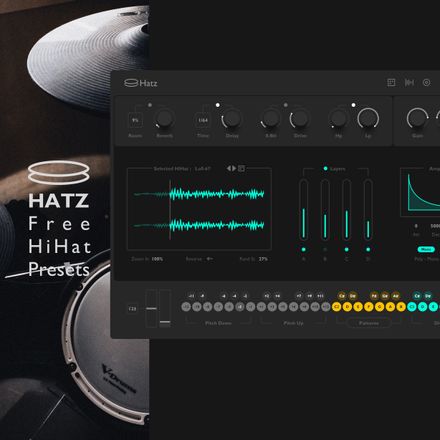
Task: Click the Delay knob
Action: 232,118
